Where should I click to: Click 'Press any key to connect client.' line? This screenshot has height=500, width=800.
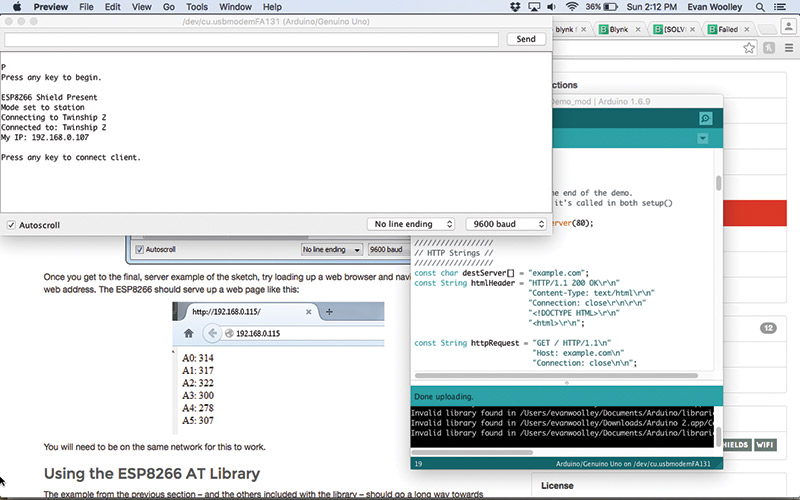click(x=70, y=157)
